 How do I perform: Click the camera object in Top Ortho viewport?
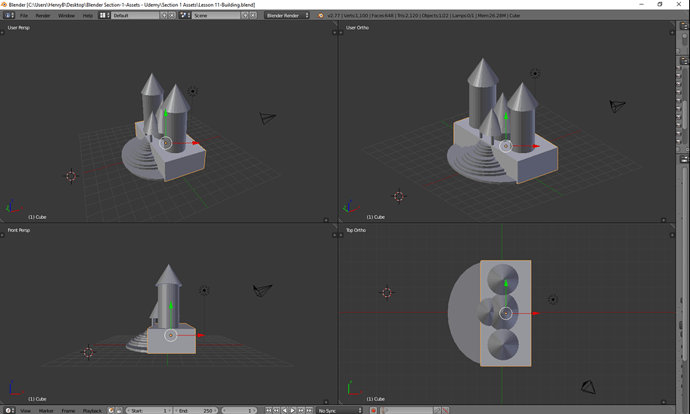[x=591, y=386]
